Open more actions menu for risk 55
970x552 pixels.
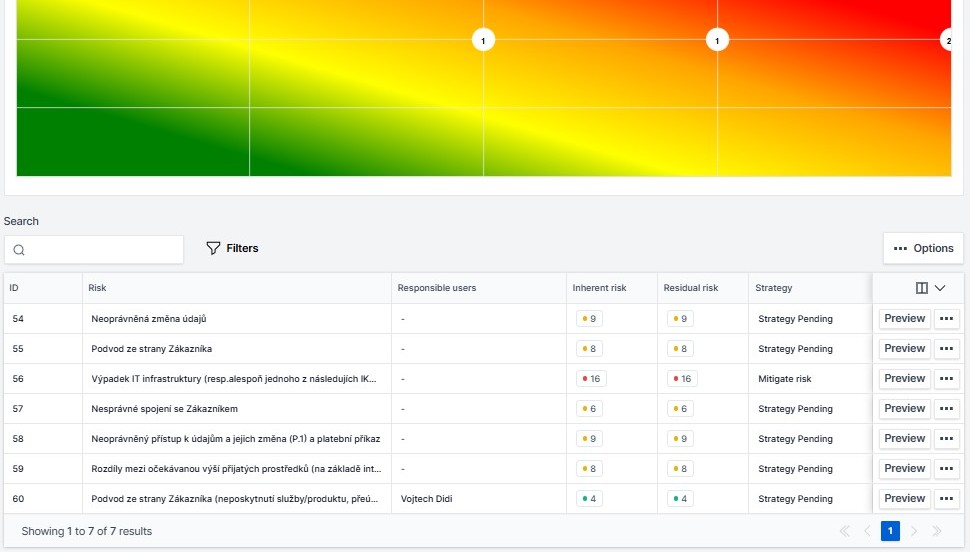946,348
